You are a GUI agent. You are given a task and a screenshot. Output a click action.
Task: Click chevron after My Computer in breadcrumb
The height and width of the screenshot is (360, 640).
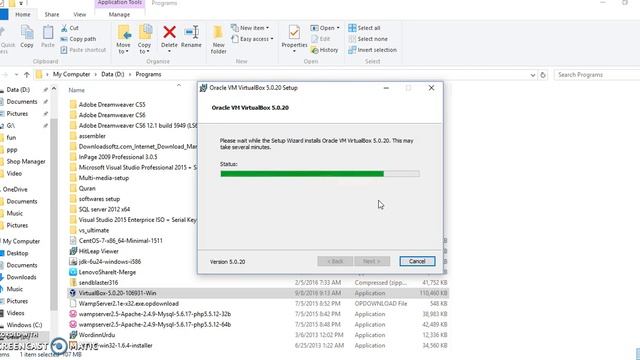click(96, 75)
